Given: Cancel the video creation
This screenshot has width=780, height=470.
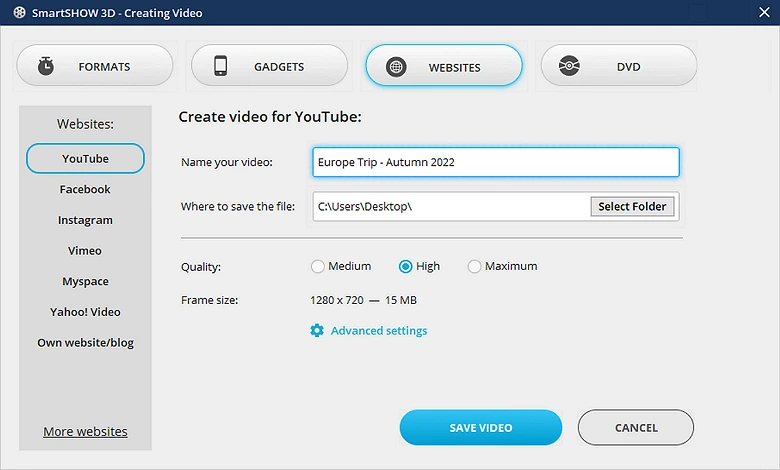Looking at the screenshot, I should 636,428.
